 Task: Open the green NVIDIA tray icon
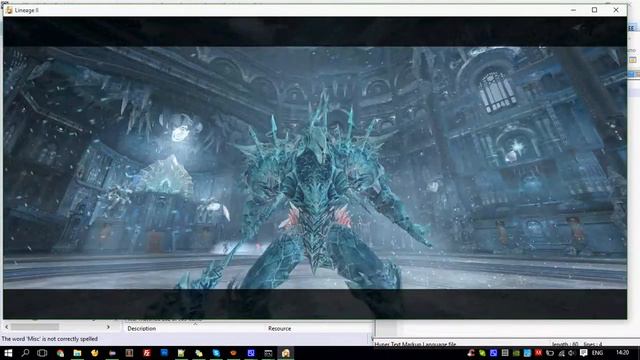pos(516,353)
